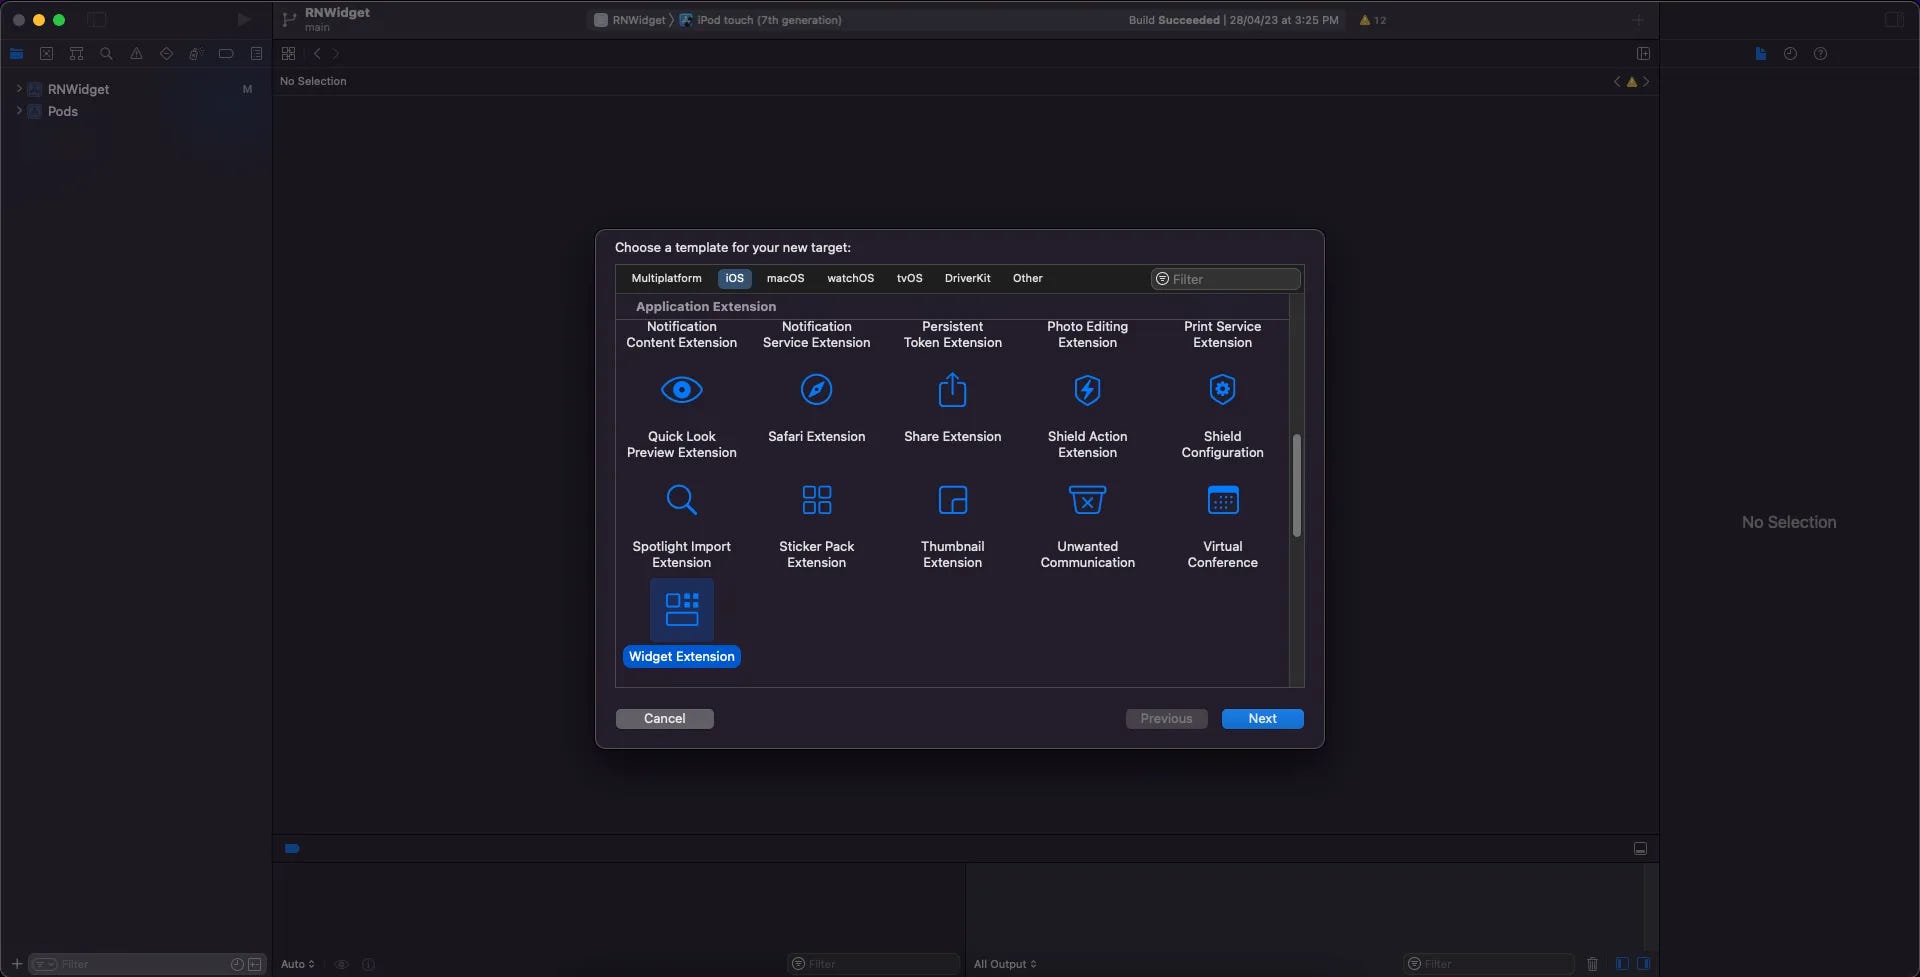This screenshot has height=977, width=1920.
Task: Go back in editor history
Action: coord(317,54)
